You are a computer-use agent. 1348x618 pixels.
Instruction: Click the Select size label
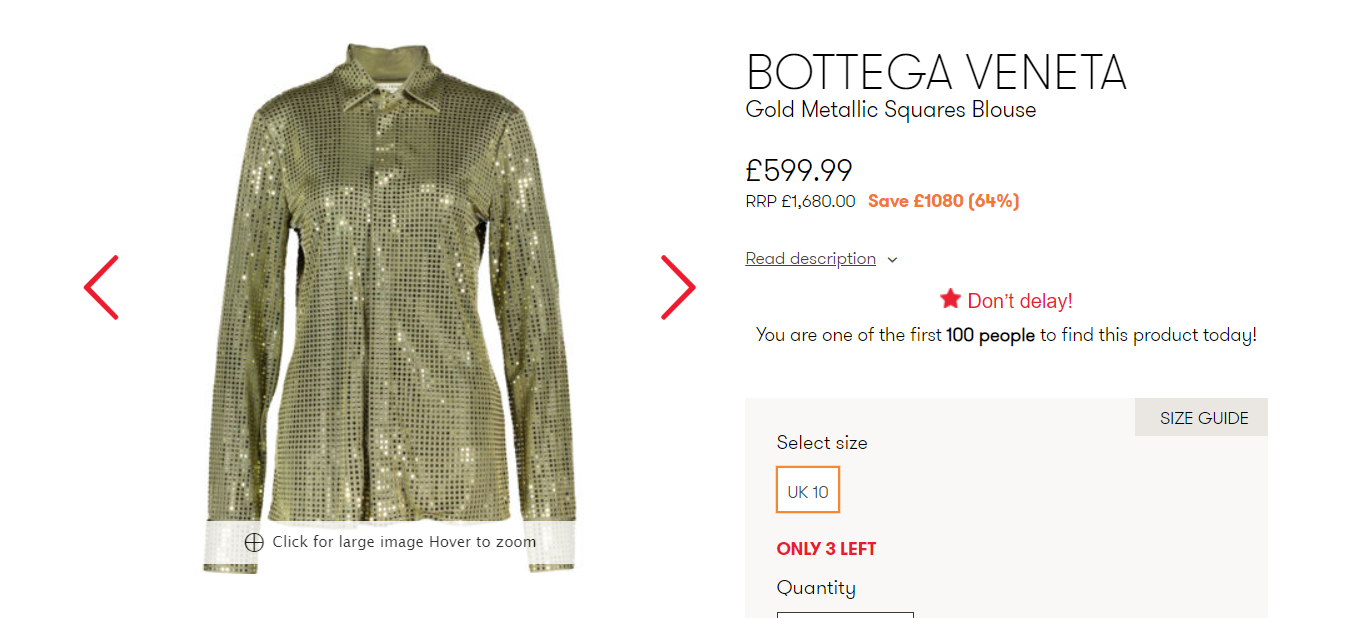click(x=822, y=443)
